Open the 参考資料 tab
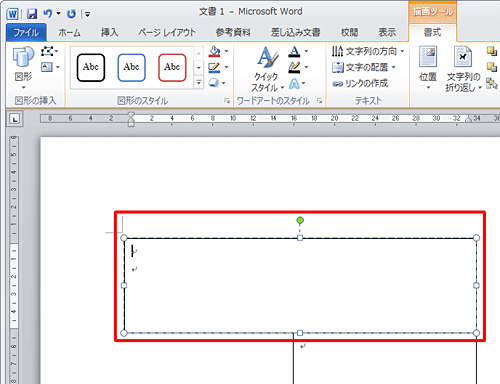The image size is (500, 384). click(233, 32)
